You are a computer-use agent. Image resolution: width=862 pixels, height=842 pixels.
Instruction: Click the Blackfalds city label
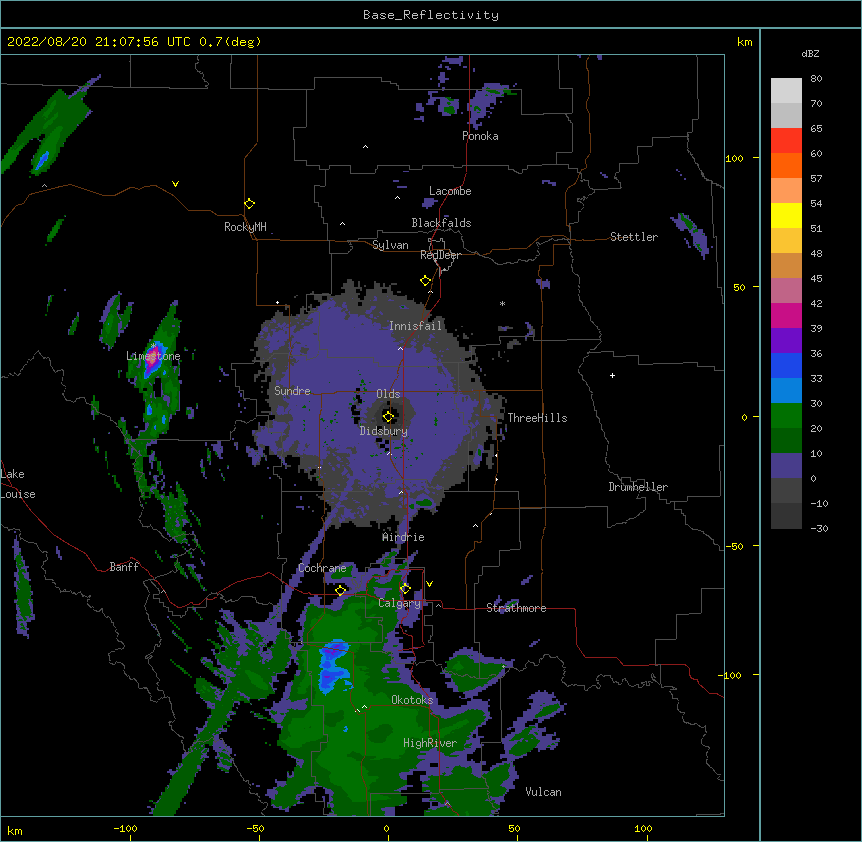441,223
